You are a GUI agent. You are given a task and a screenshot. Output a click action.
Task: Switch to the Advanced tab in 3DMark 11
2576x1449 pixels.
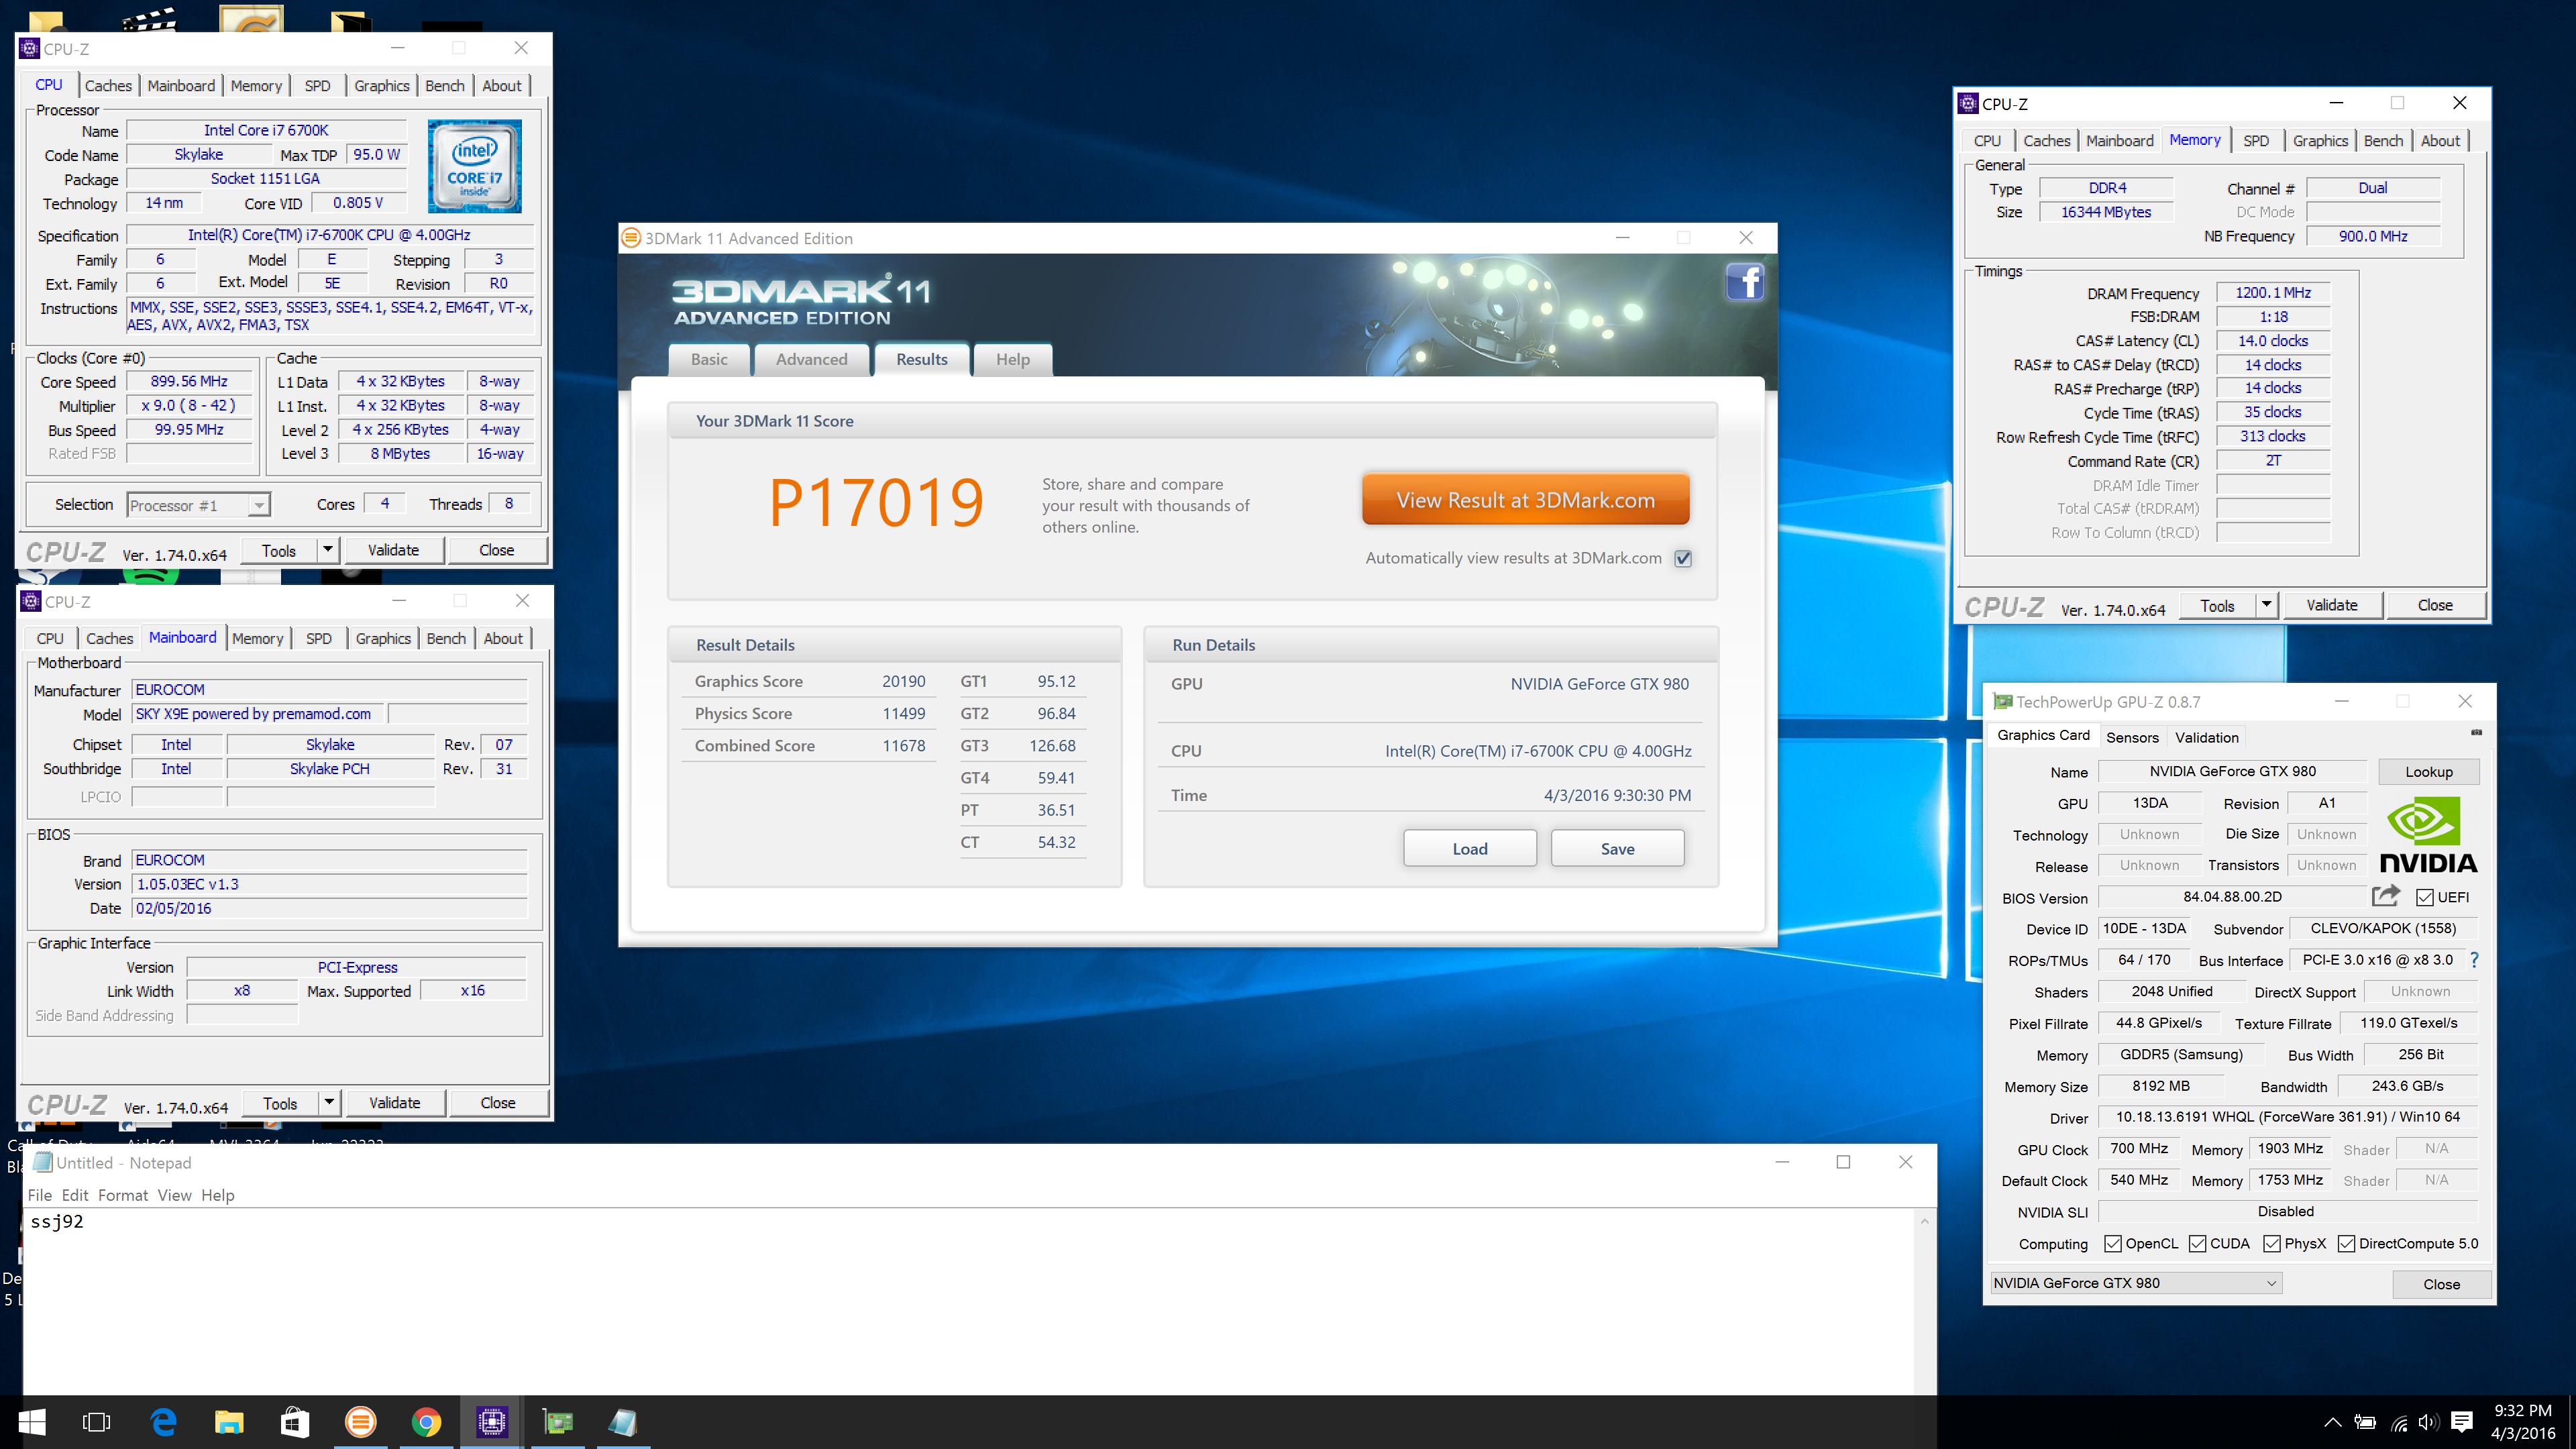coord(811,359)
